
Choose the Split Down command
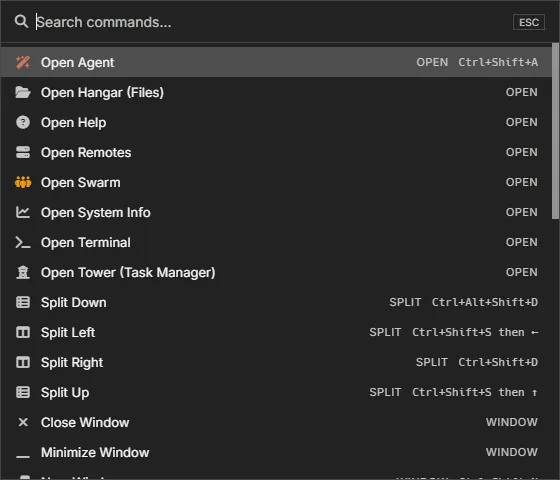[x=276, y=302]
